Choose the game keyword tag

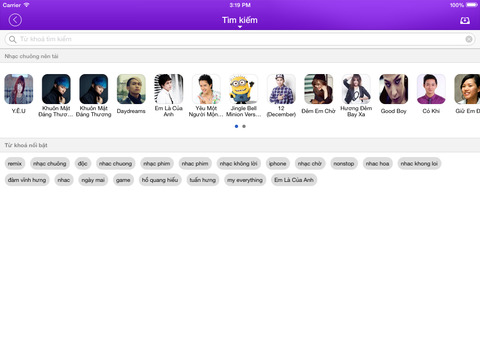[123, 180]
